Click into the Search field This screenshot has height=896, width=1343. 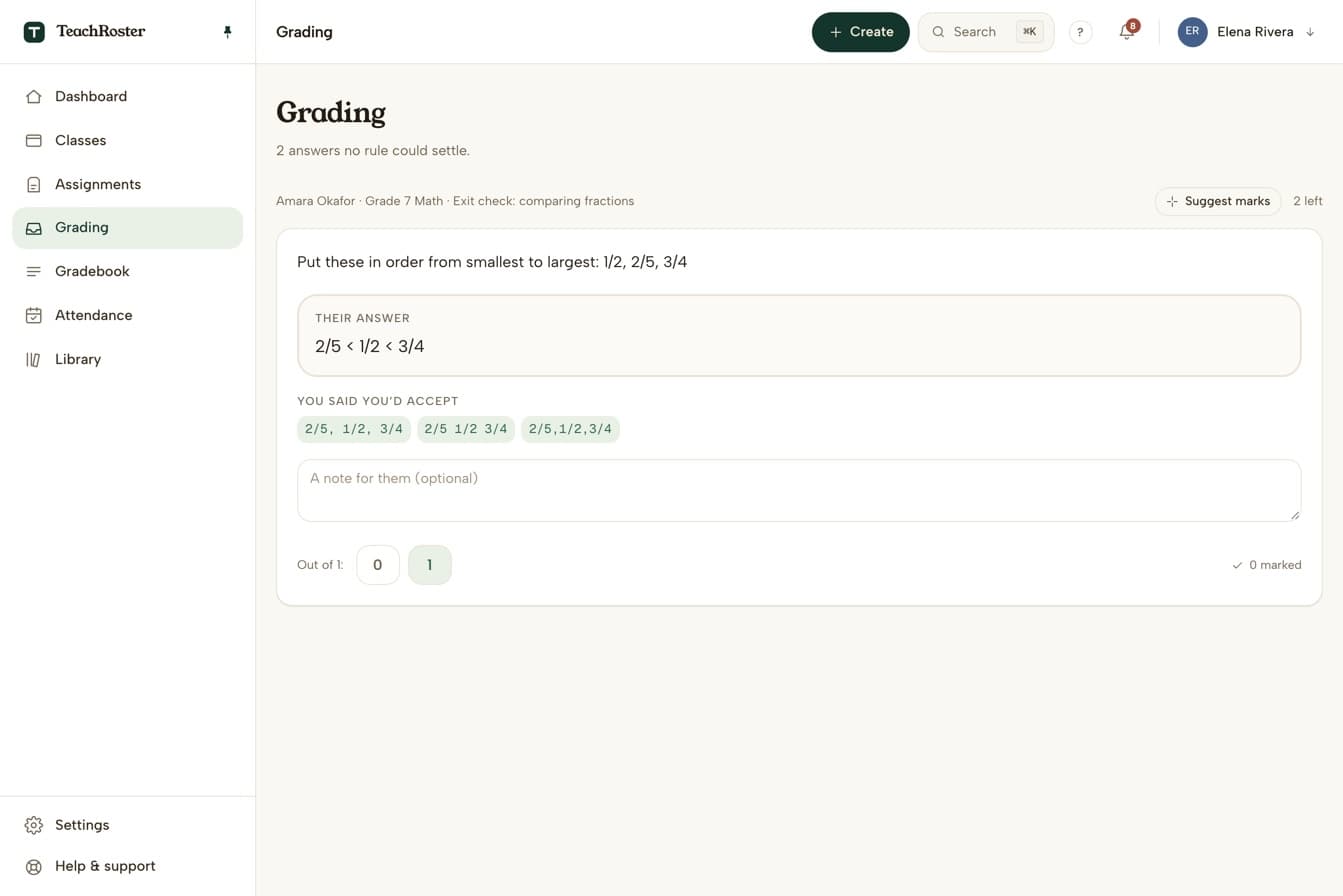coord(986,32)
